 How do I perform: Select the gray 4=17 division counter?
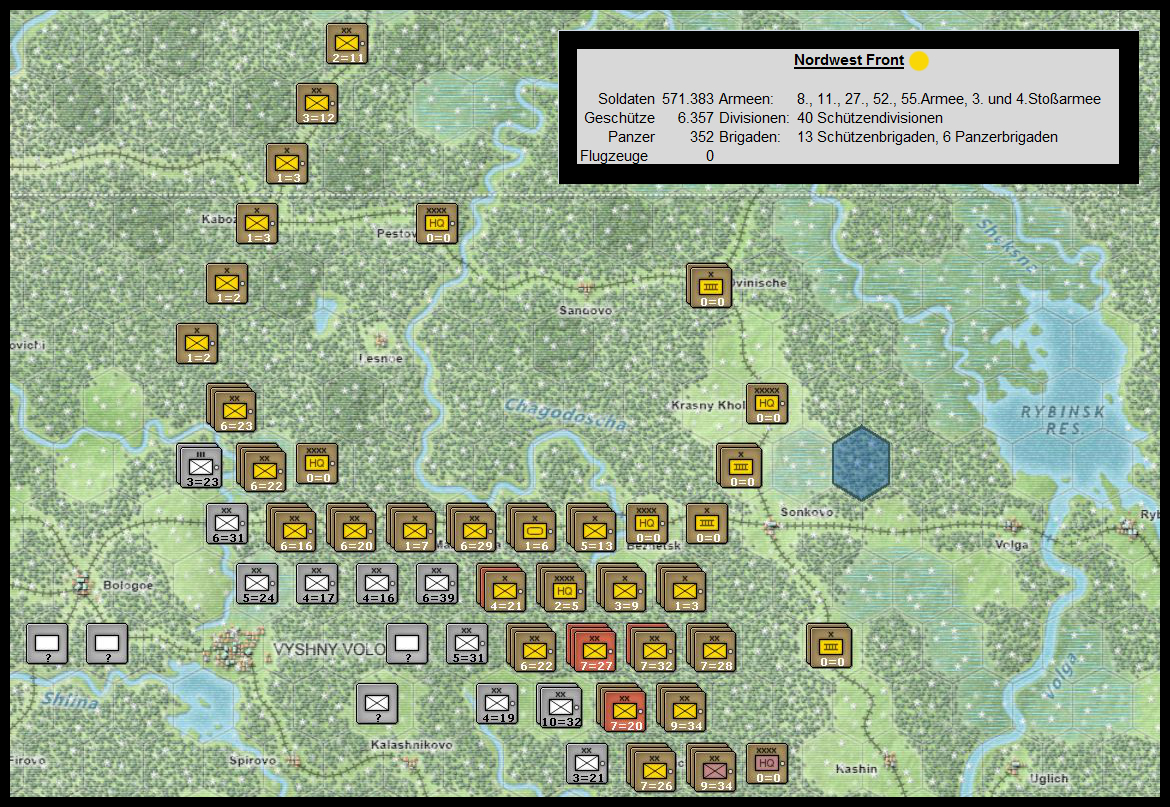317,583
